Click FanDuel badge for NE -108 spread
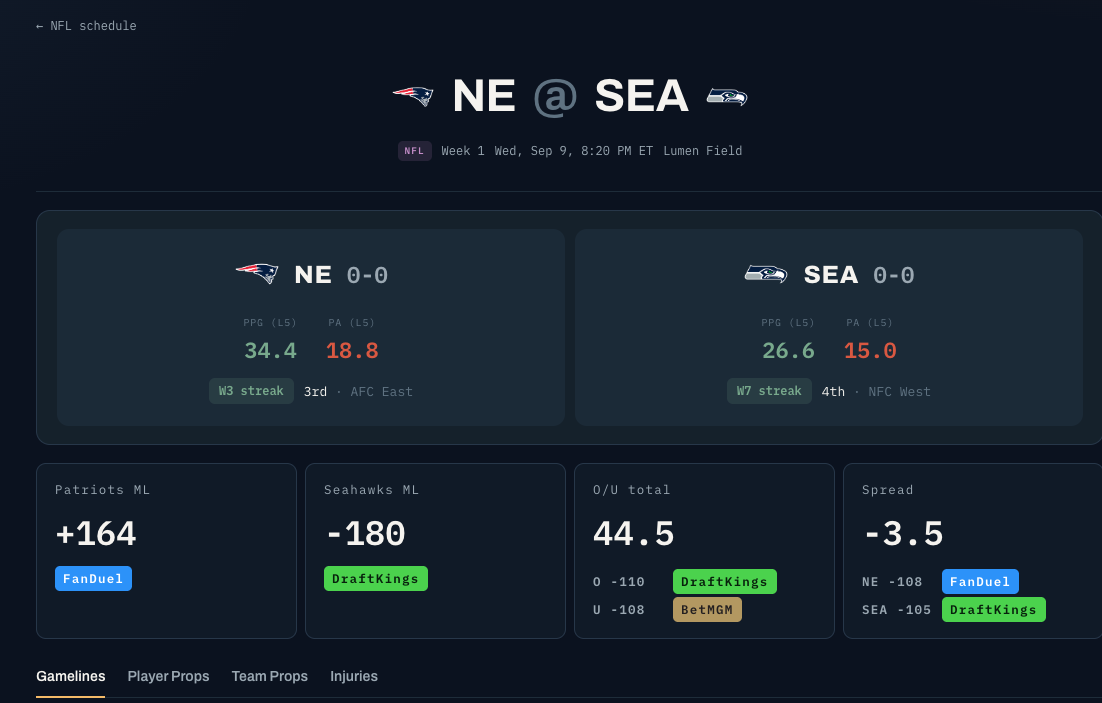1102x703 pixels. point(980,581)
